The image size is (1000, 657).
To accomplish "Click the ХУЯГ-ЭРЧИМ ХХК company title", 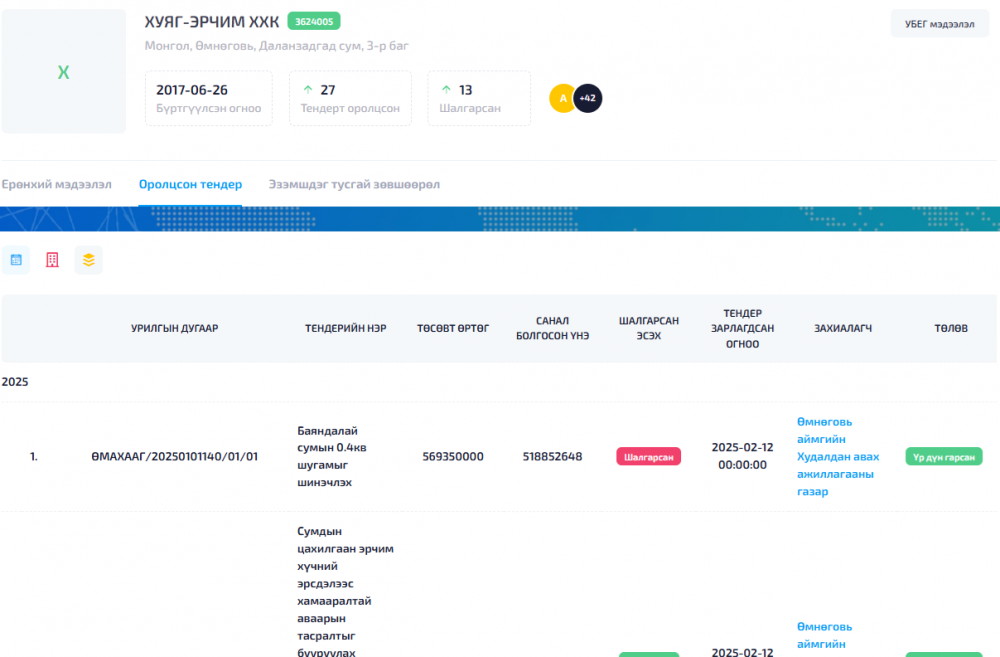I will click(x=212, y=22).
